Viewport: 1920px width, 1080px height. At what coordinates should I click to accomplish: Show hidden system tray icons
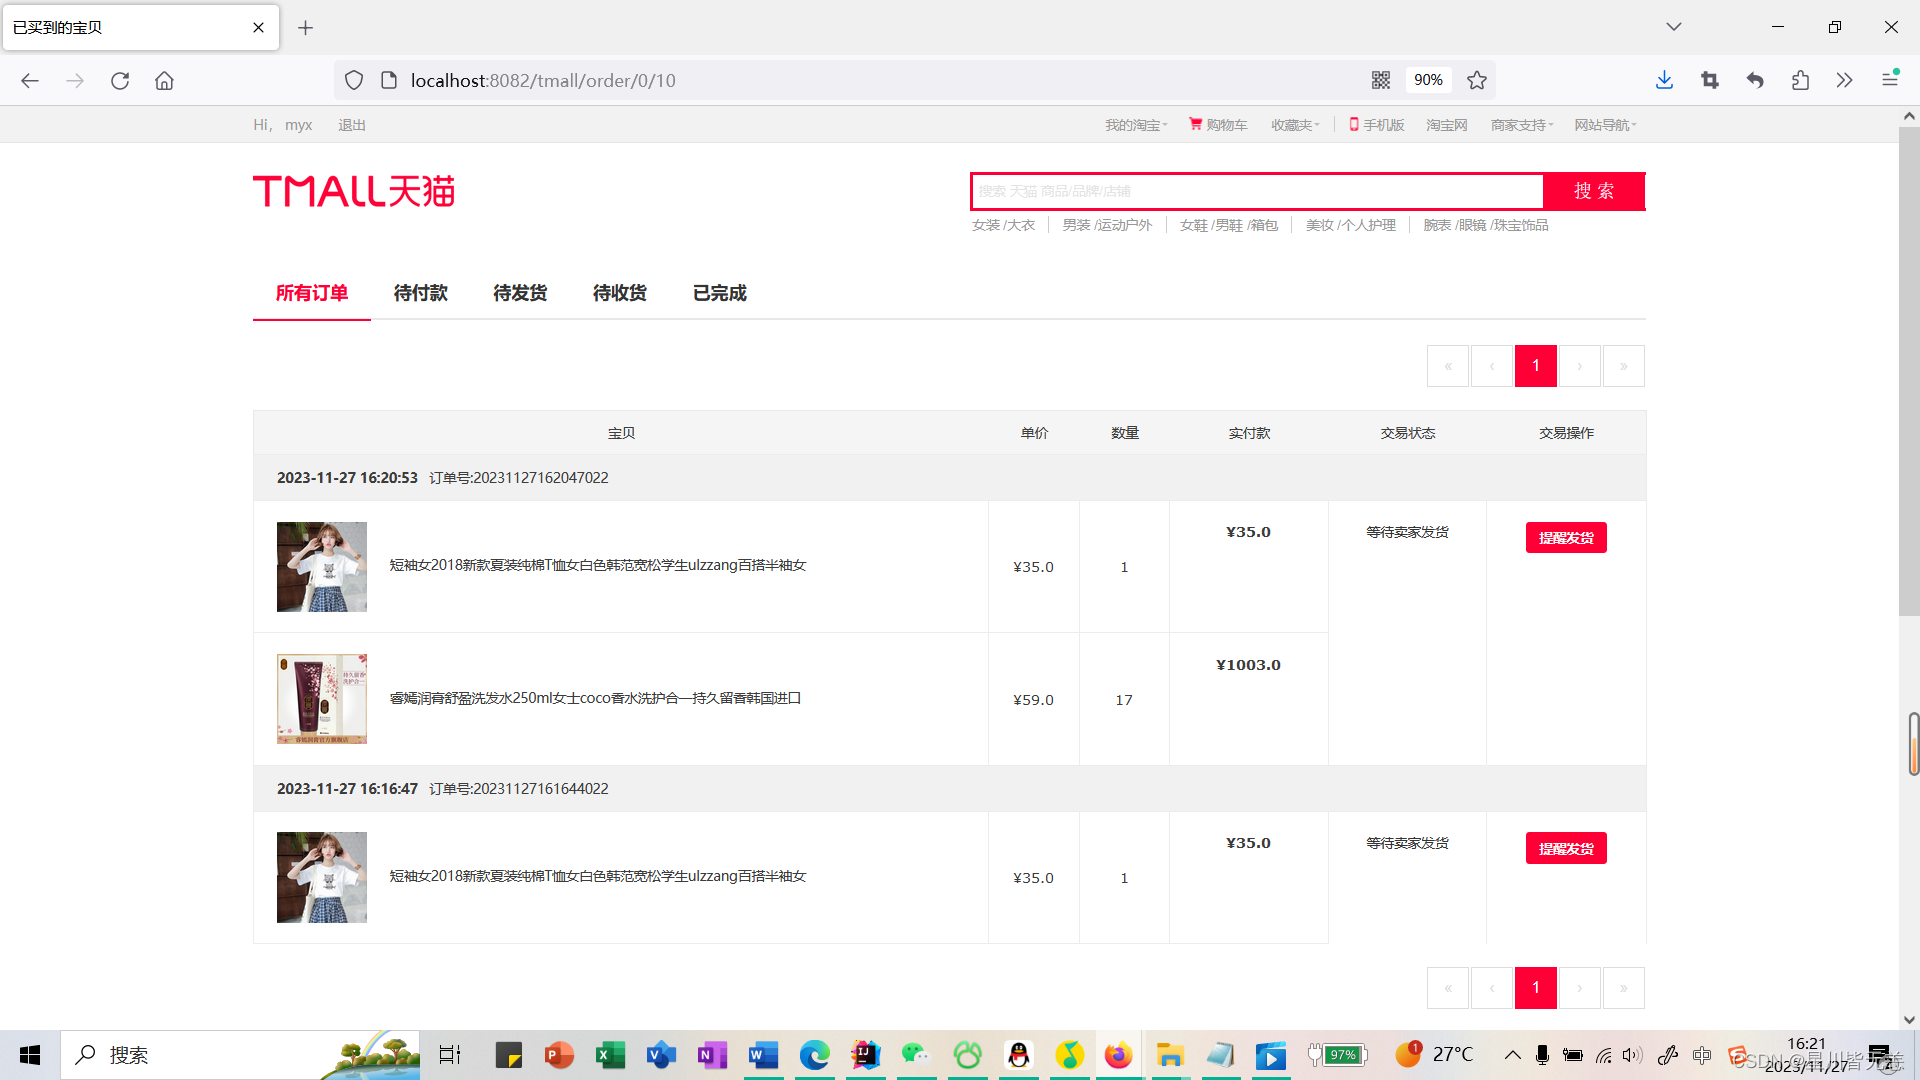1513,1055
